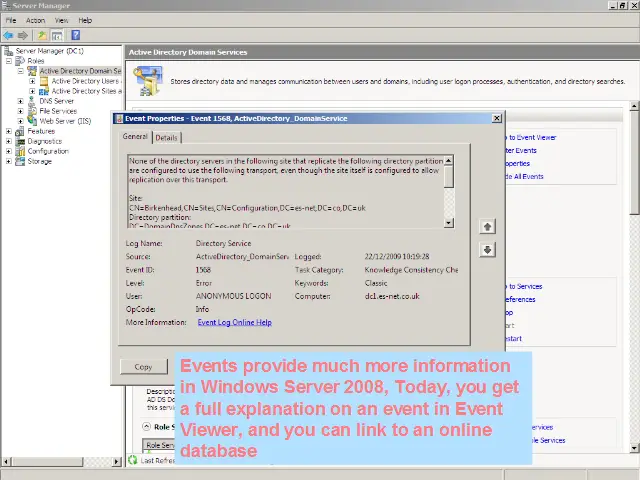The height and width of the screenshot is (480, 640).
Task: Collapse the Role Services section chevron
Action: (147, 427)
